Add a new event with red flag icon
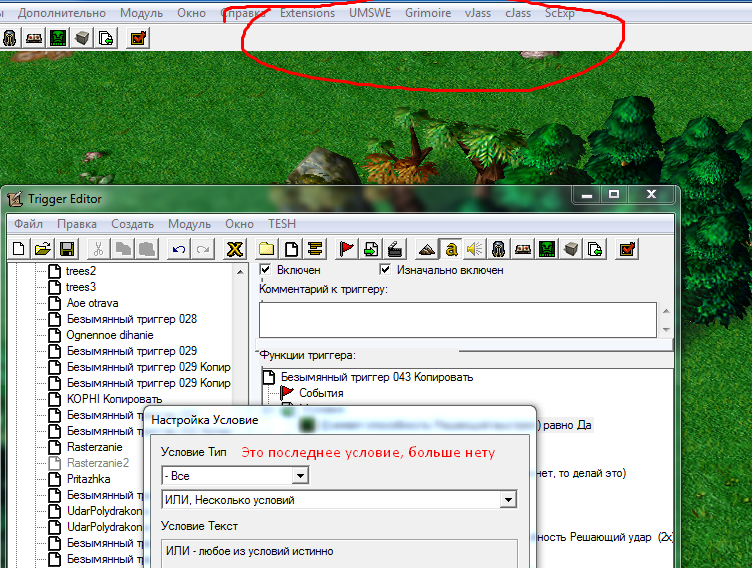The image size is (752, 568). click(x=346, y=249)
